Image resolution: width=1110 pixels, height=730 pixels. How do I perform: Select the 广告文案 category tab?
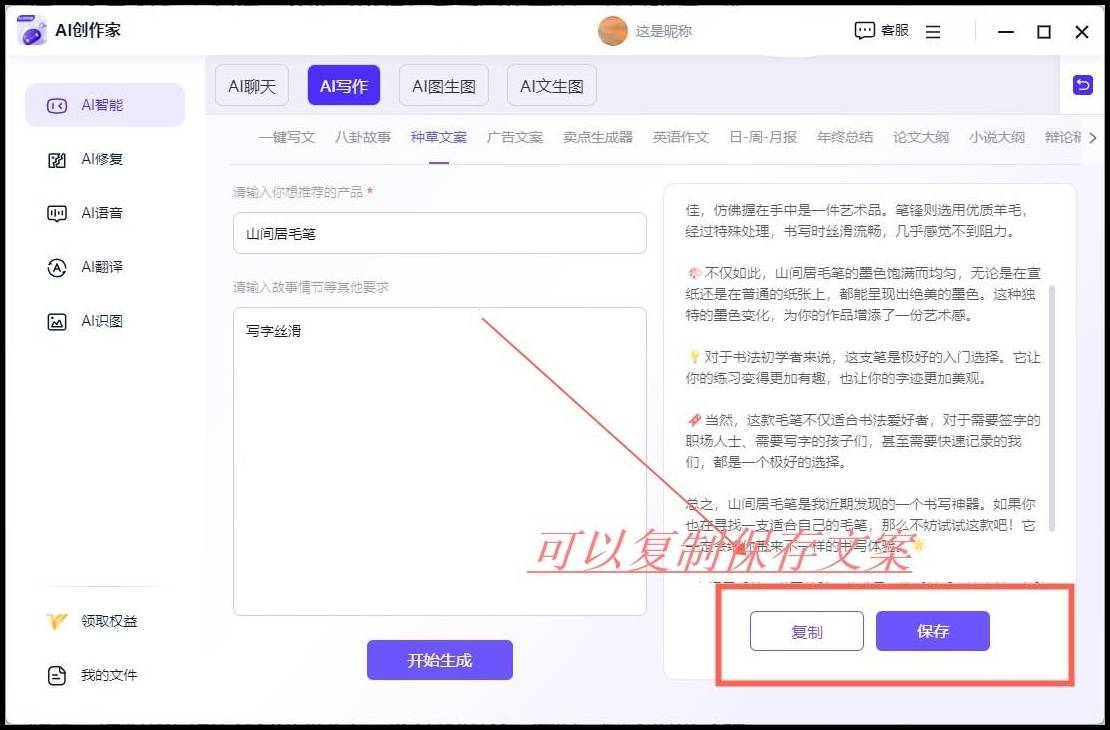point(514,137)
